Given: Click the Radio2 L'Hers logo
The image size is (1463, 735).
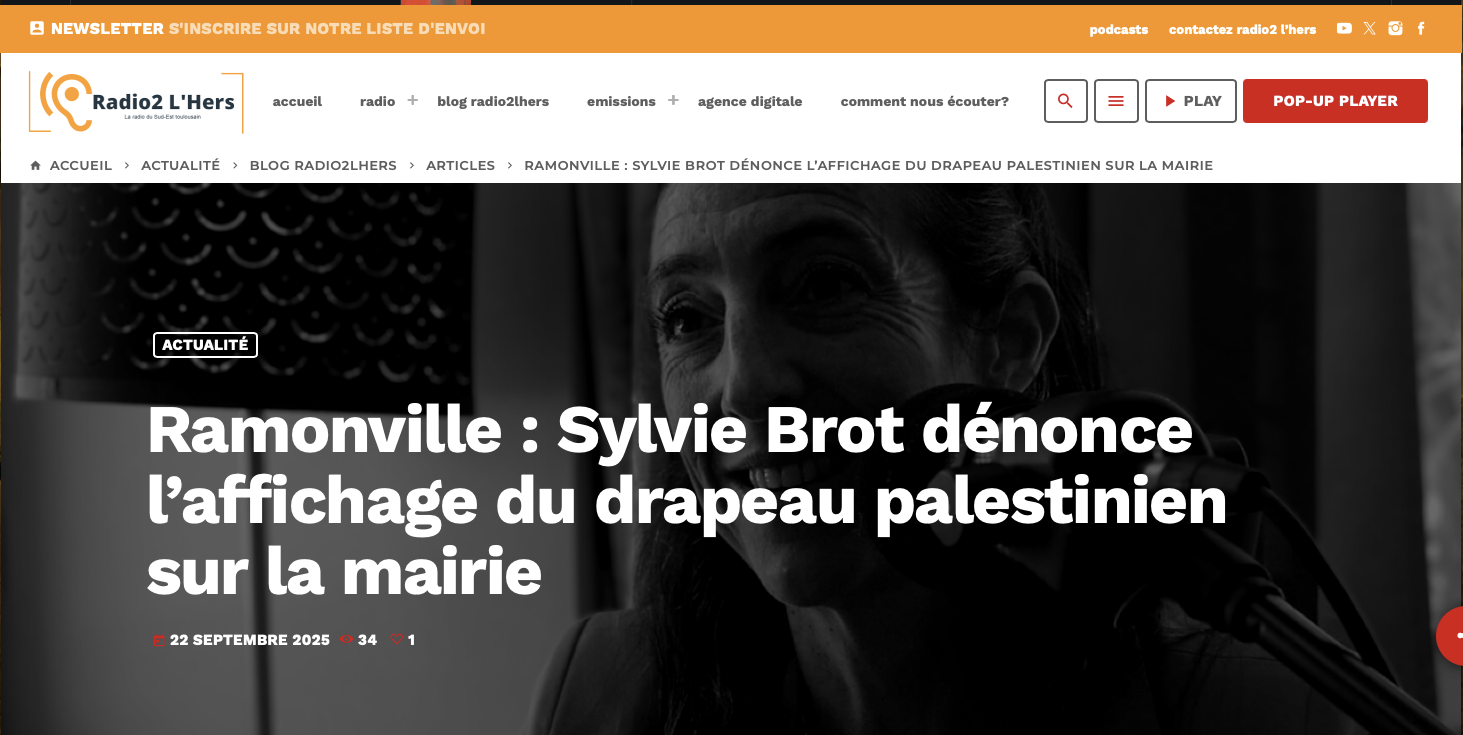Looking at the screenshot, I should [137, 102].
